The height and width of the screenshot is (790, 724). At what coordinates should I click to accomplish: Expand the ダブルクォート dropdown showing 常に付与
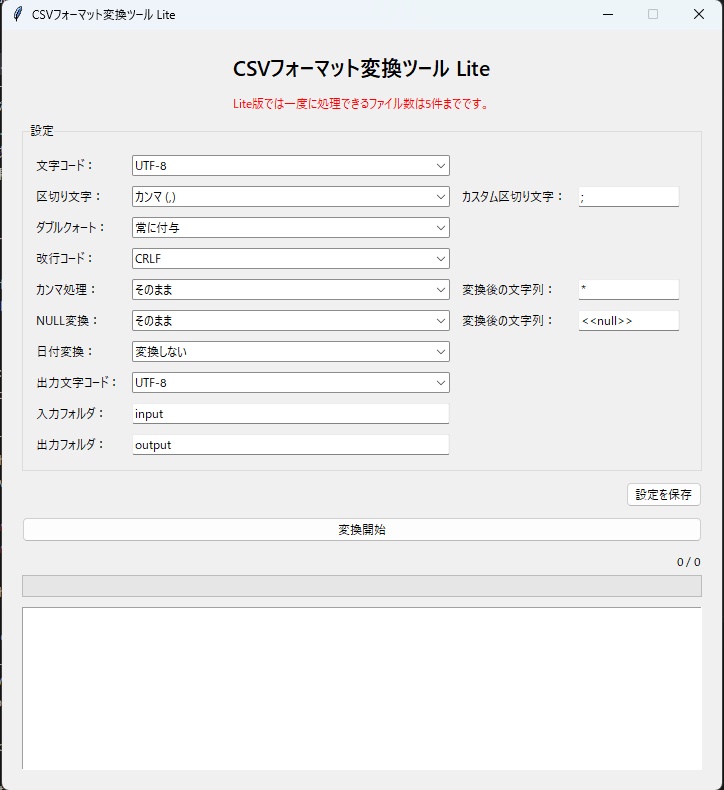click(291, 228)
